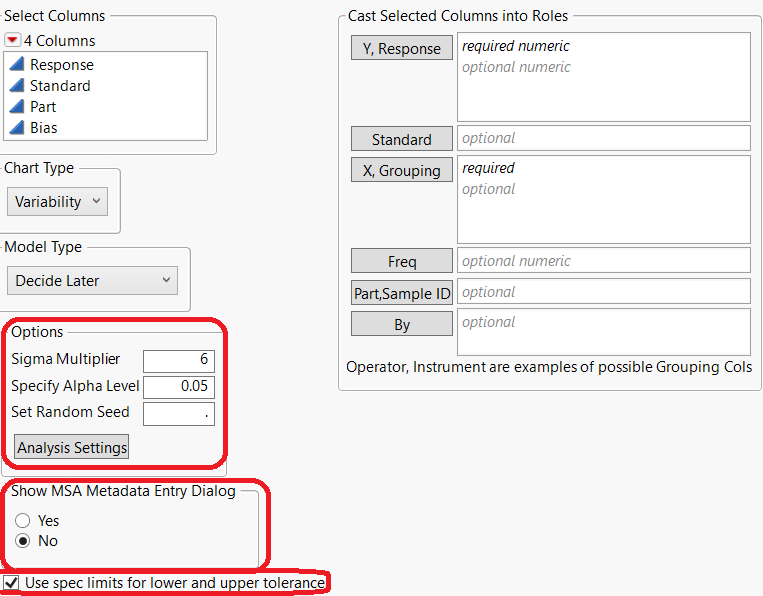763x596 pixels.
Task: Click the Y, Response role drop box
Action: click(x=604, y=77)
